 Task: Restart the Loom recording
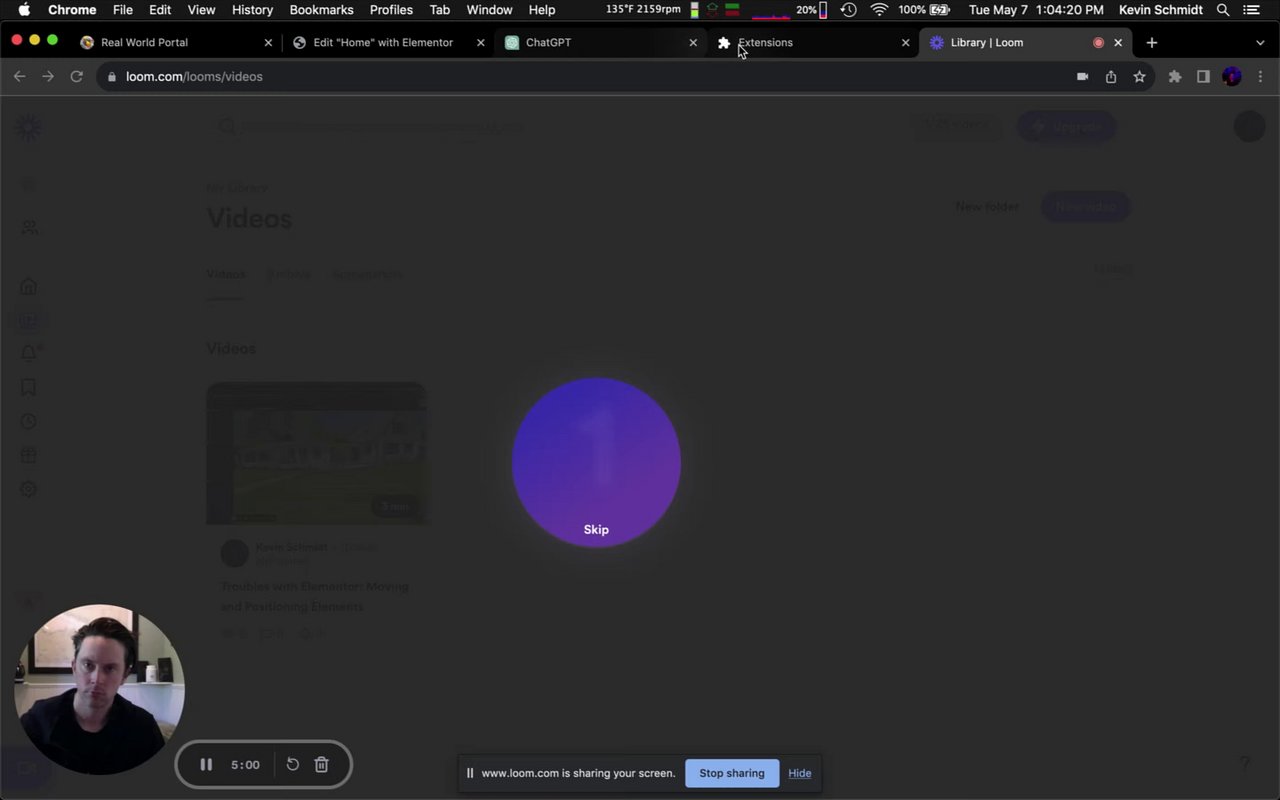point(293,765)
